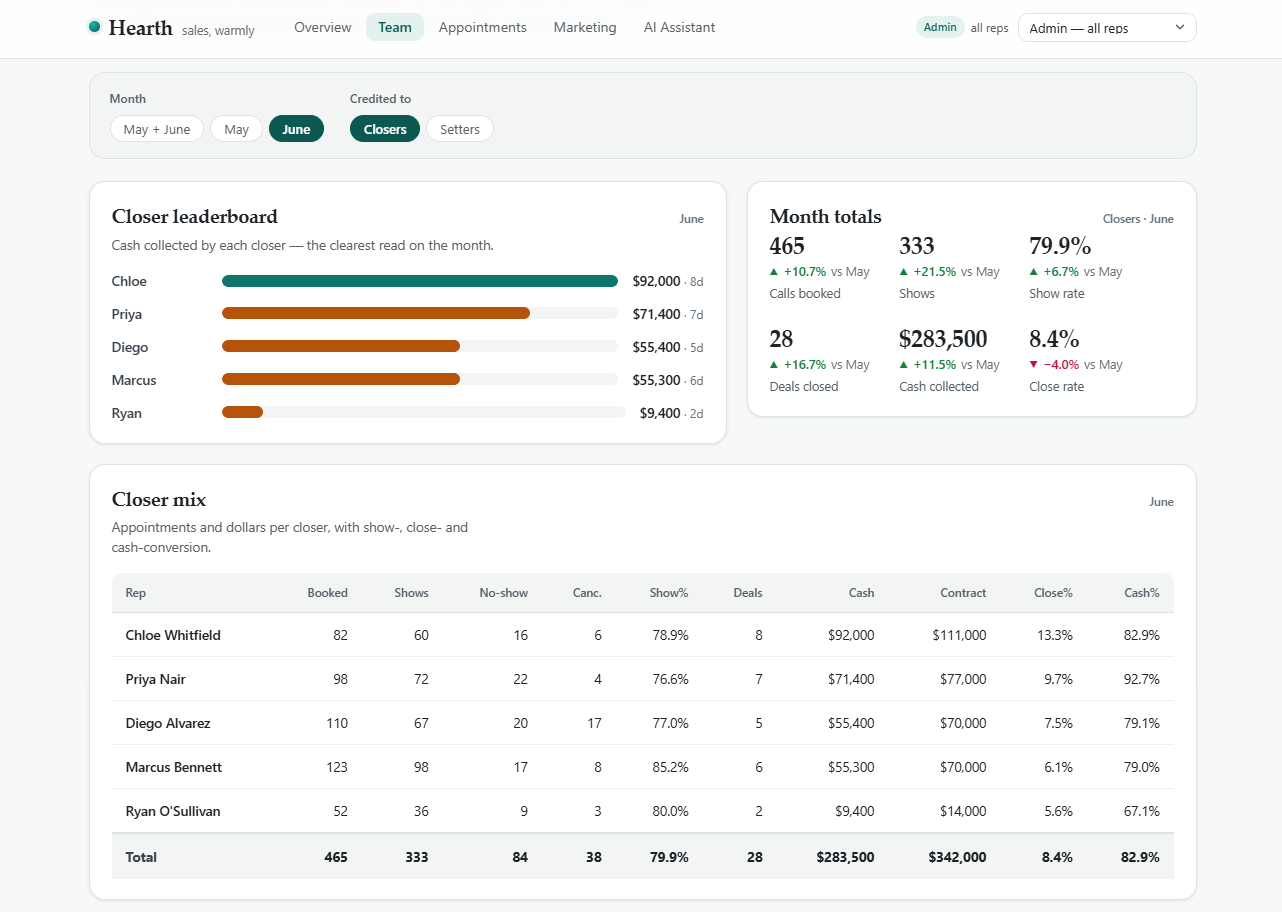The height and width of the screenshot is (912, 1282).
Task: Click the $92,000 leaderboard value
Action: (656, 281)
